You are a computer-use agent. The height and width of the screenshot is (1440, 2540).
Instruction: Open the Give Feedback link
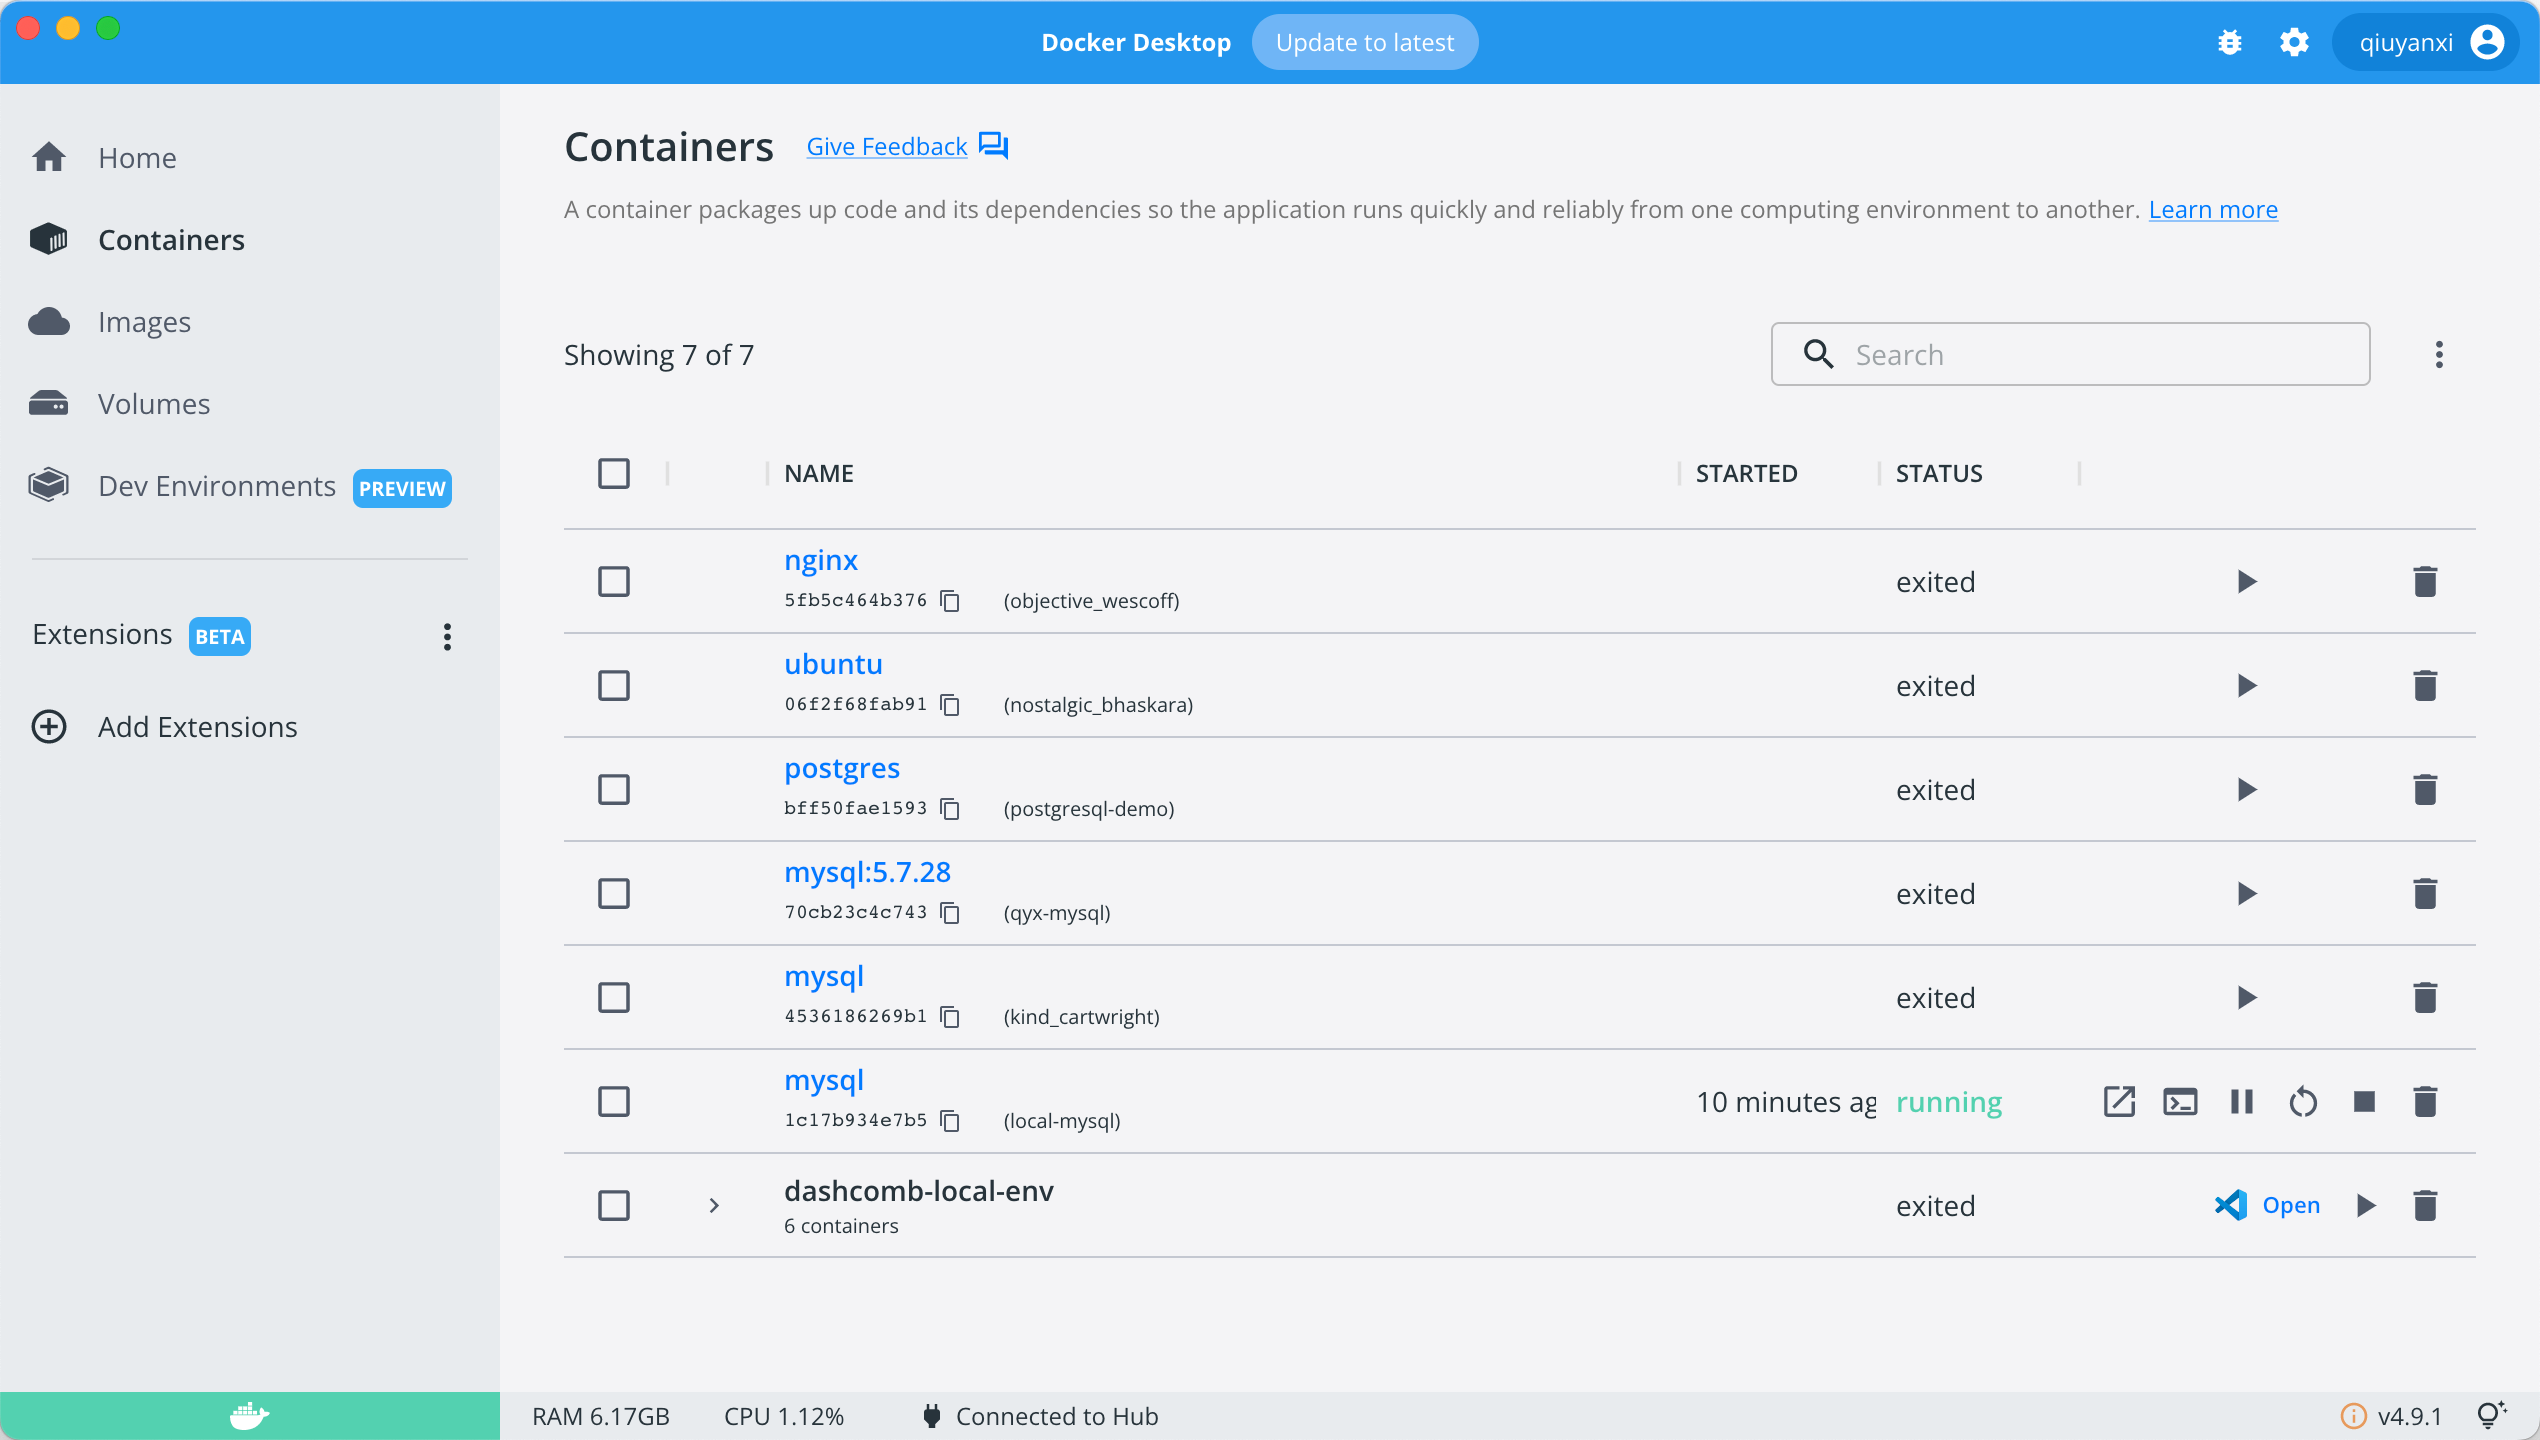point(887,147)
